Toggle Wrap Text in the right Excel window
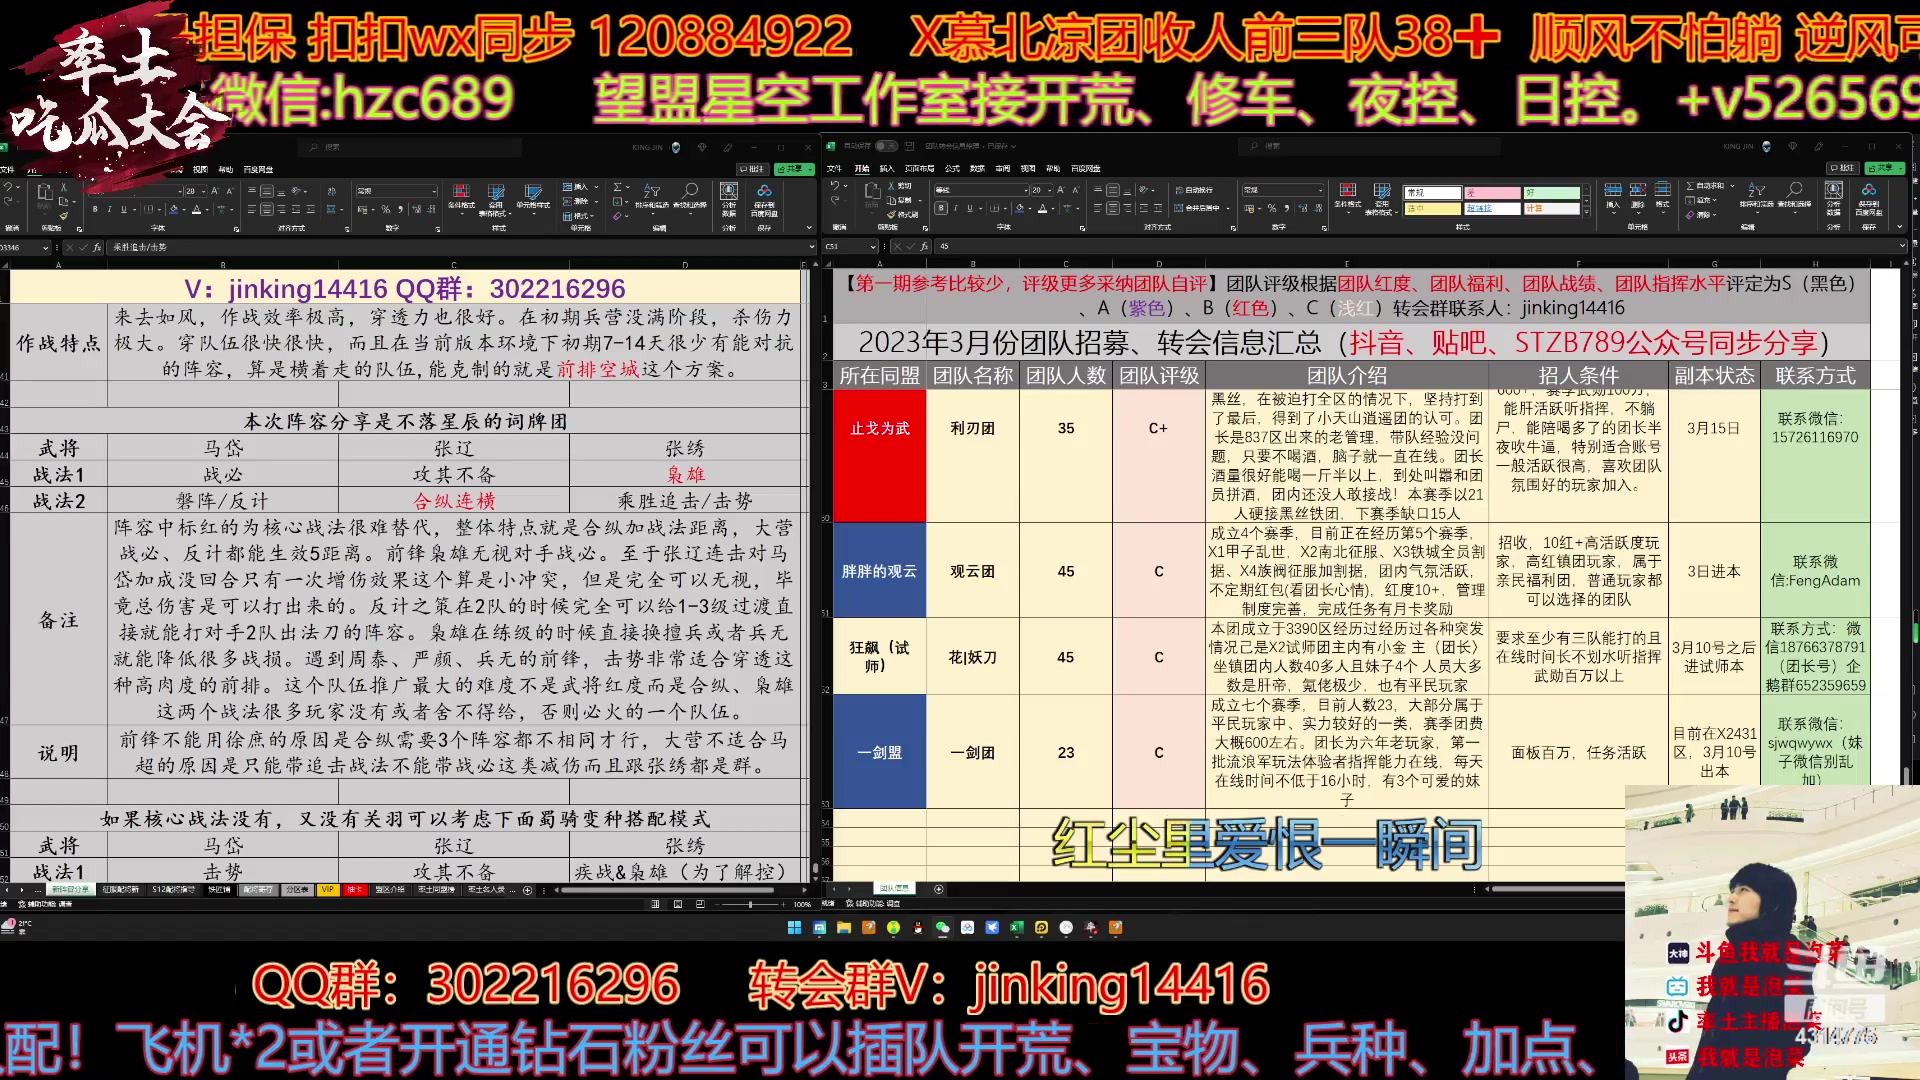Viewport: 1920px width, 1080px height. (x=1194, y=190)
